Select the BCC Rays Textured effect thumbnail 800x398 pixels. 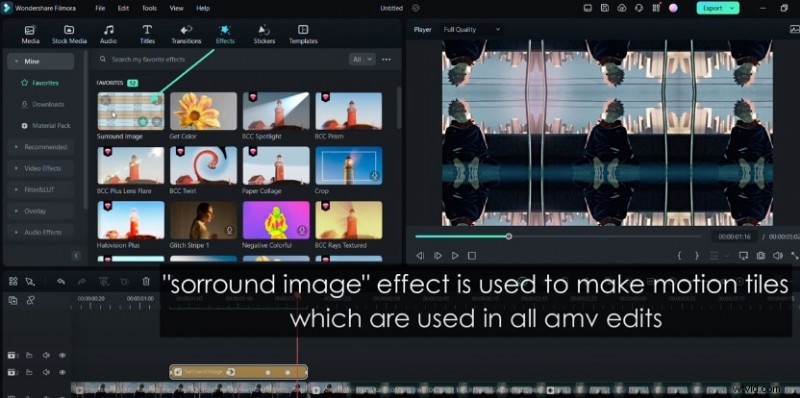[x=348, y=220]
